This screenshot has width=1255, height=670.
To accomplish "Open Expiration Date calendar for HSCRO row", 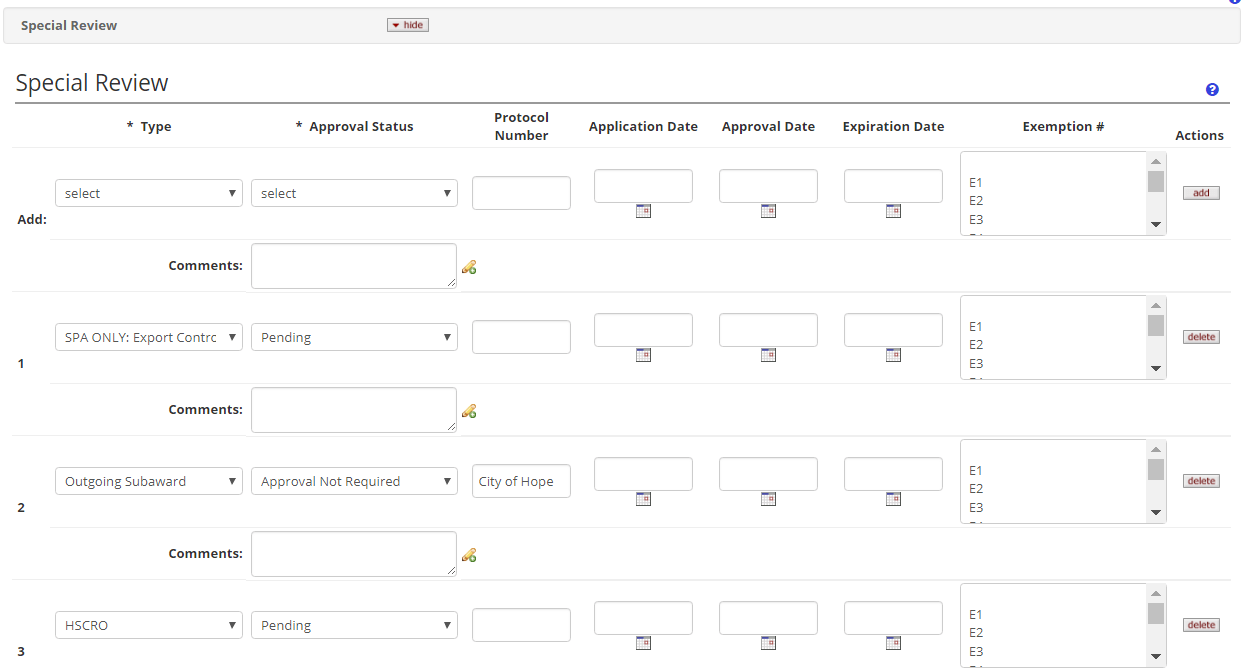I will point(893,643).
